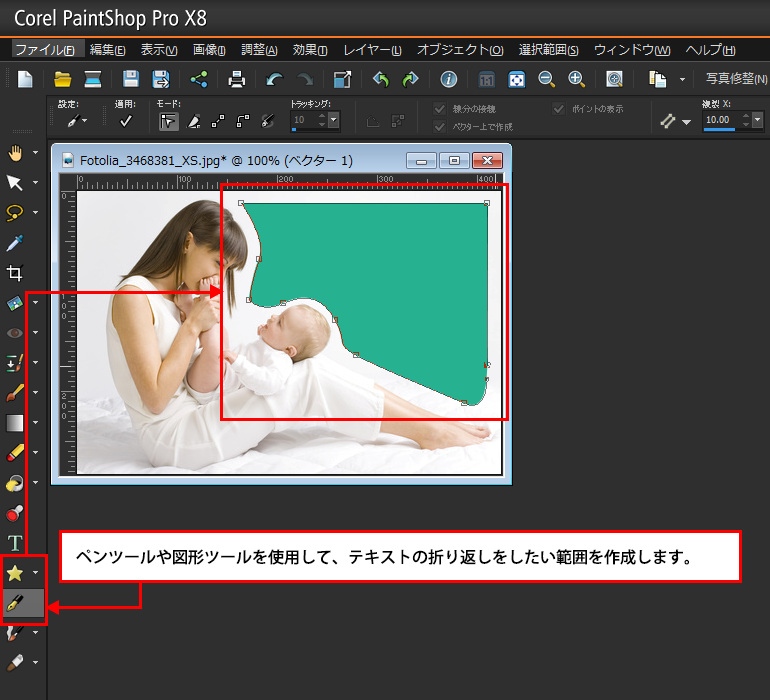
Task: Click the top-right node of the green vector shape
Action: tap(487, 203)
